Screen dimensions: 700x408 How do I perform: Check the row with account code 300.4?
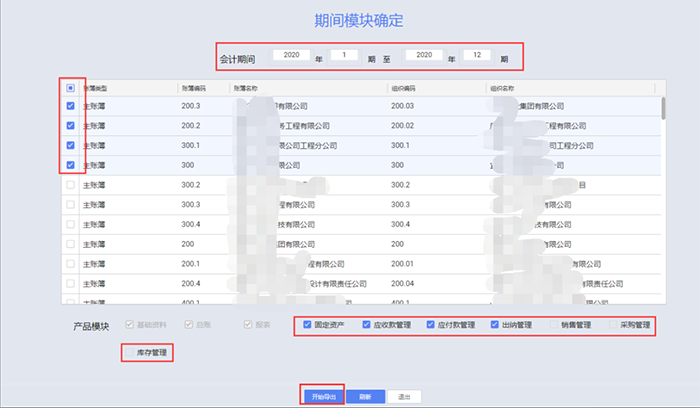[71, 224]
